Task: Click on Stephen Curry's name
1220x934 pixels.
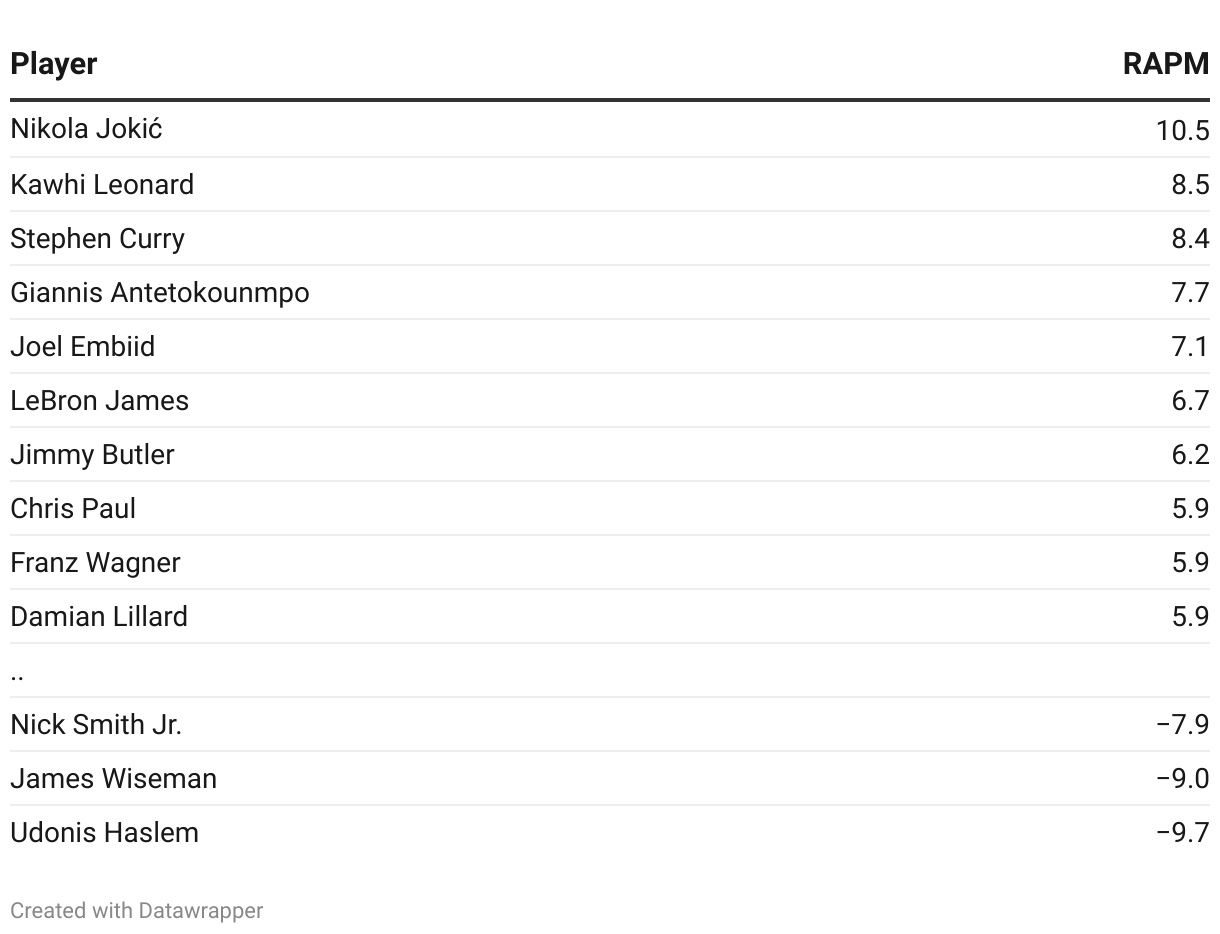Action: click(98, 239)
